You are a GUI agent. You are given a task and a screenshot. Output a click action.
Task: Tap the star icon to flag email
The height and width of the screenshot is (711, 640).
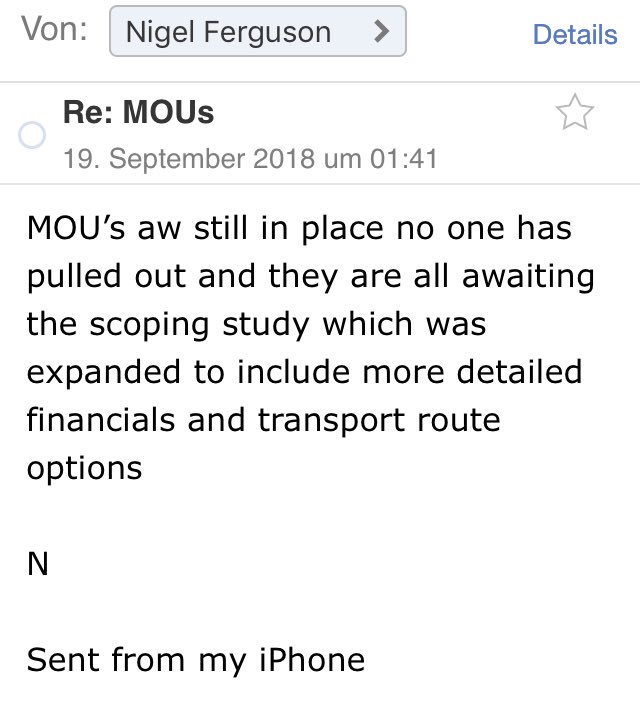[574, 113]
